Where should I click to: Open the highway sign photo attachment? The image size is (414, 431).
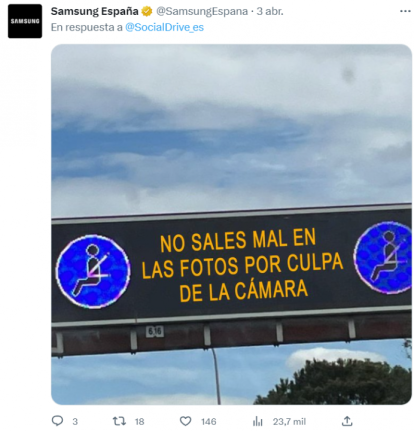[231, 224]
